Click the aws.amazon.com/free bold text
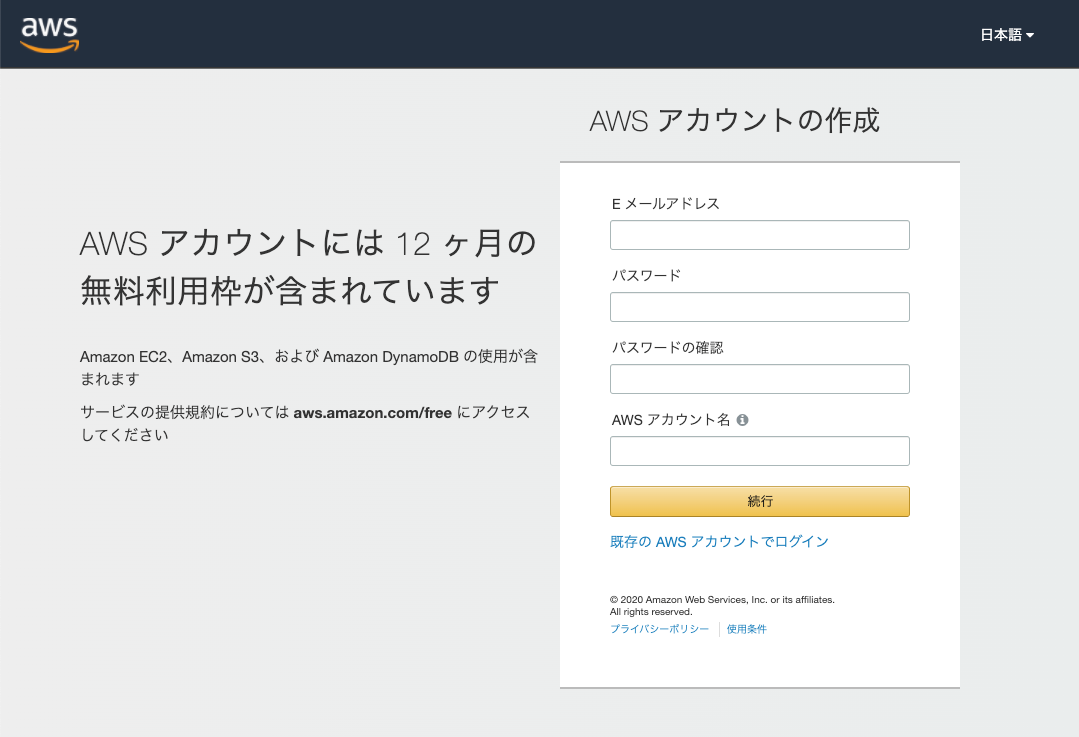This screenshot has width=1079, height=737. pyautogui.click(x=372, y=413)
